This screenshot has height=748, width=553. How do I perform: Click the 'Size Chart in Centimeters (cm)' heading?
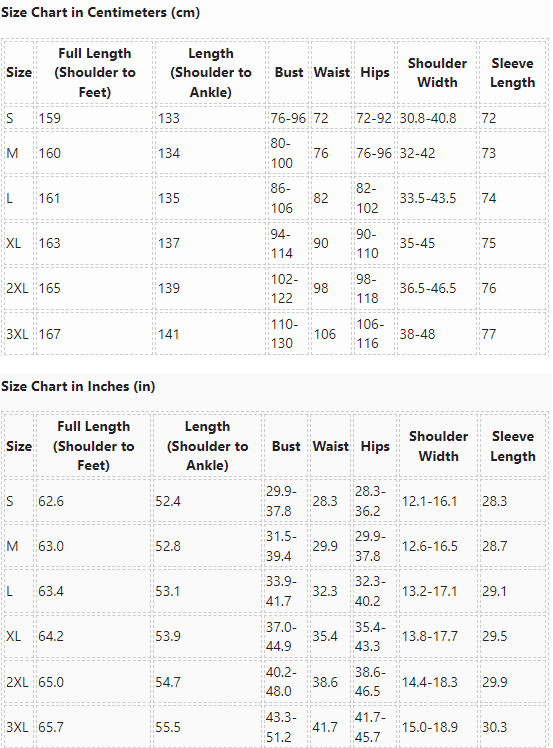click(x=100, y=12)
